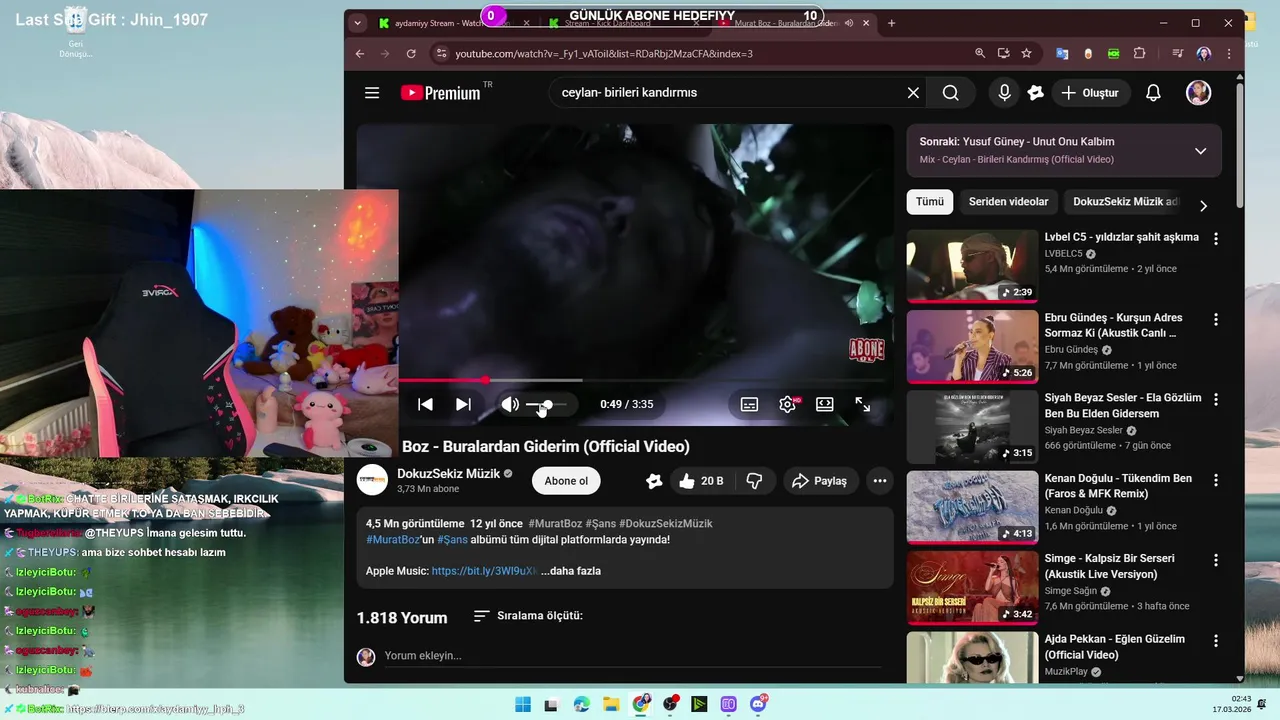Image resolution: width=1280 pixels, height=720 pixels.
Task: Open Chrome extensions puzzle icon
Action: pos(1139,53)
